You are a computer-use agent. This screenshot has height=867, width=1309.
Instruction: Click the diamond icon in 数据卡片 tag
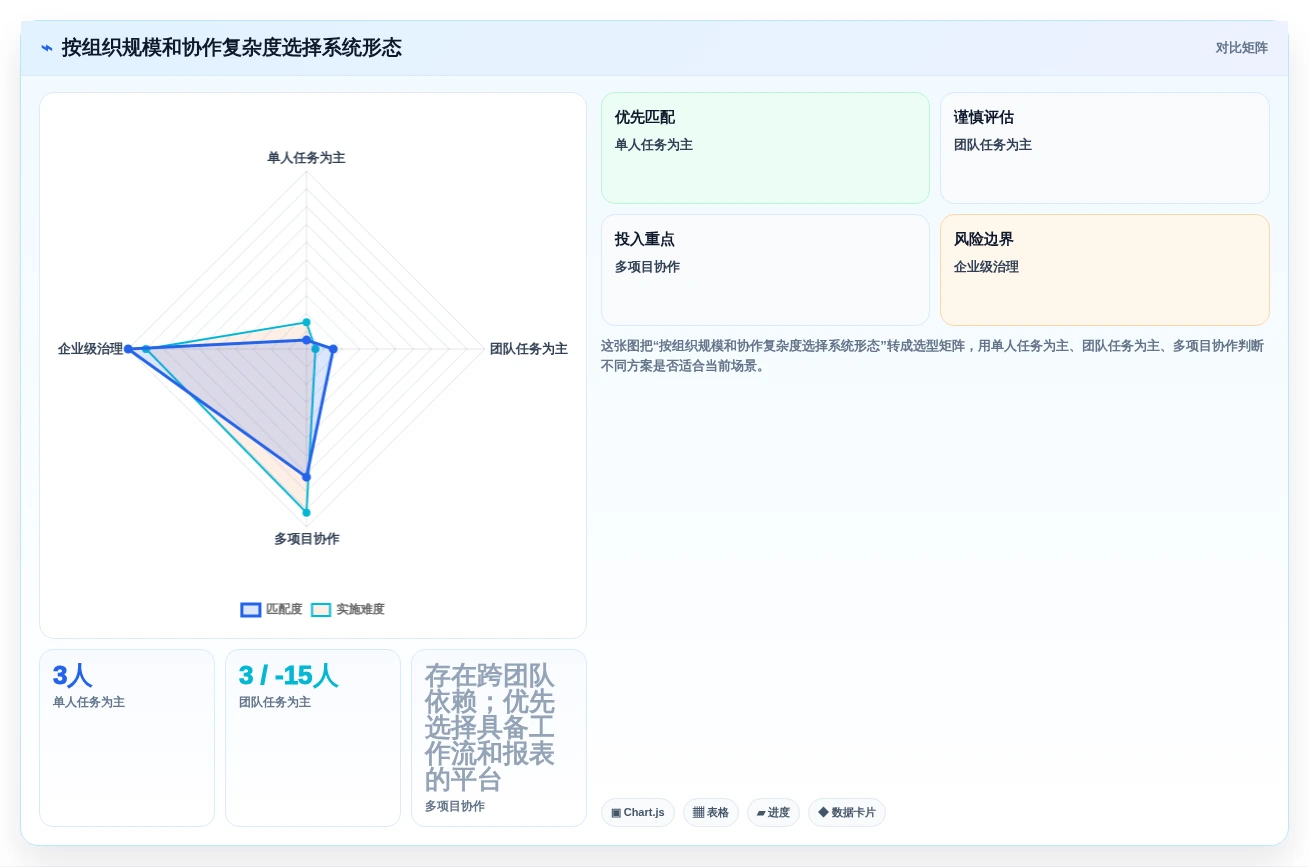coord(823,812)
